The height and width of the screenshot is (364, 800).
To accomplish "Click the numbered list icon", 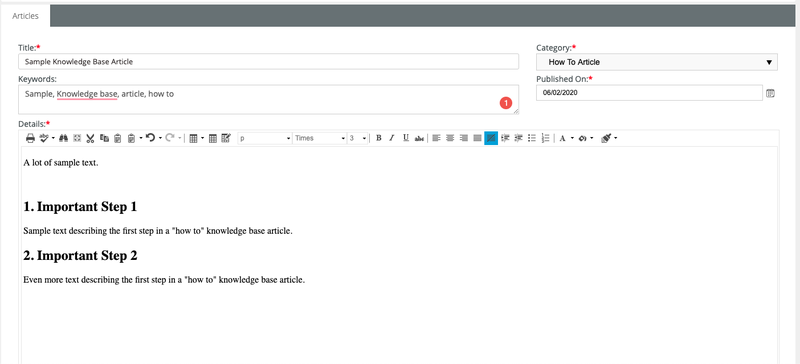I will (x=545, y=138).
